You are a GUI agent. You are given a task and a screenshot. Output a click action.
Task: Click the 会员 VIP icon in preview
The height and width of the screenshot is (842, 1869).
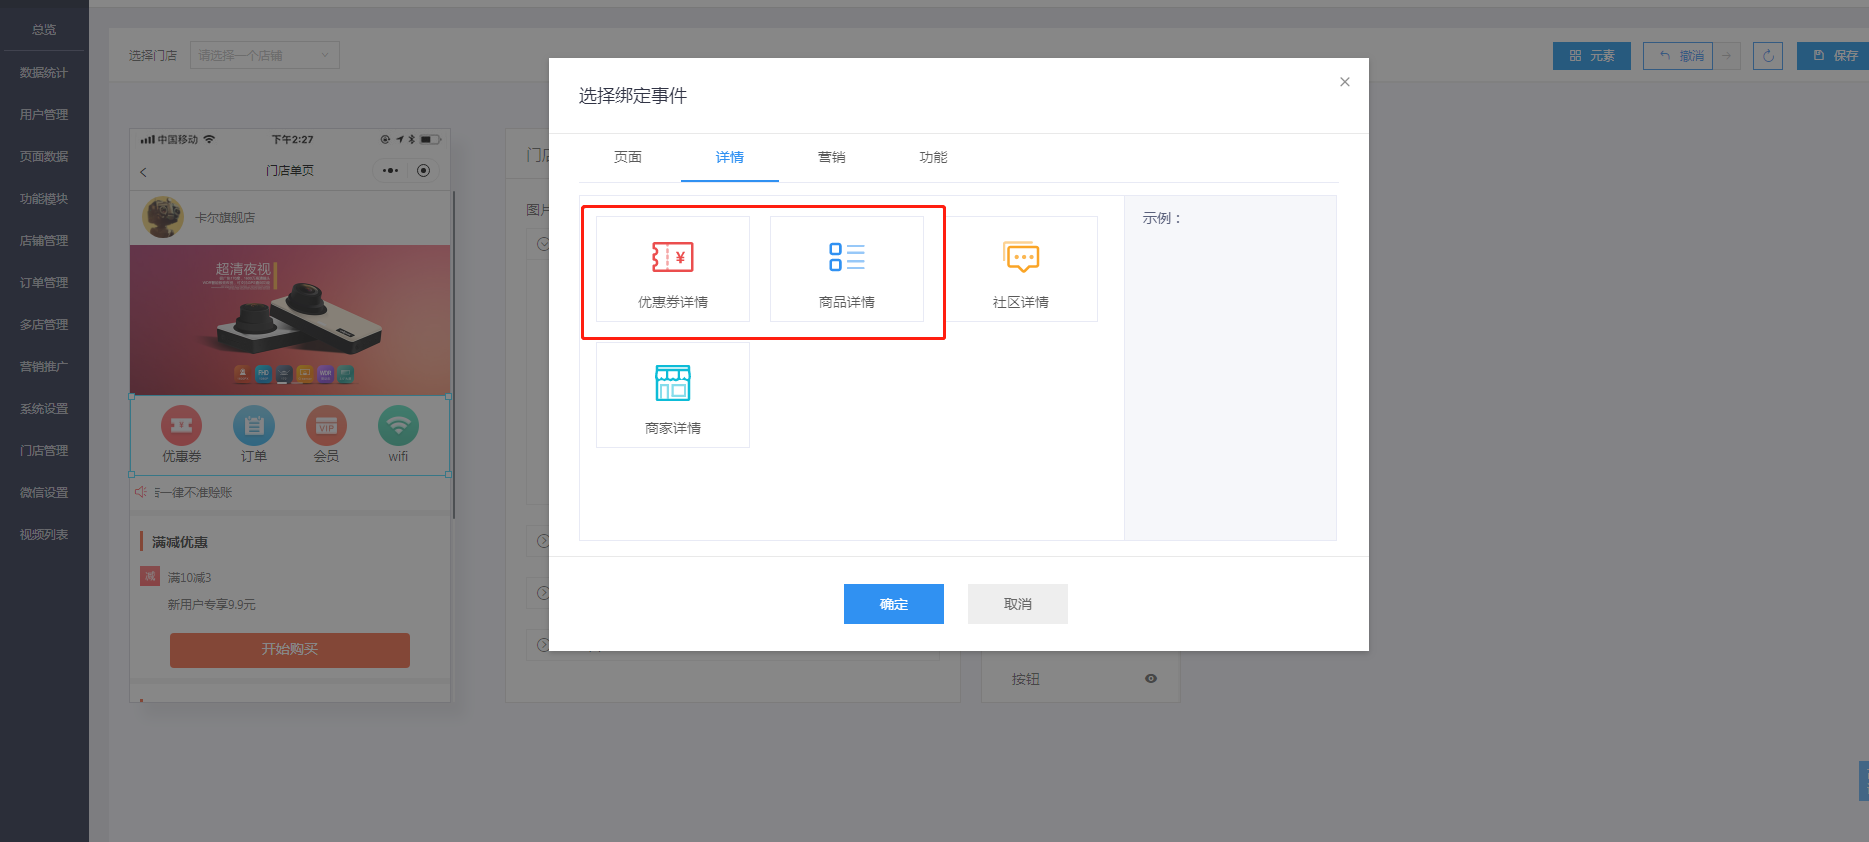click(326, 427)
